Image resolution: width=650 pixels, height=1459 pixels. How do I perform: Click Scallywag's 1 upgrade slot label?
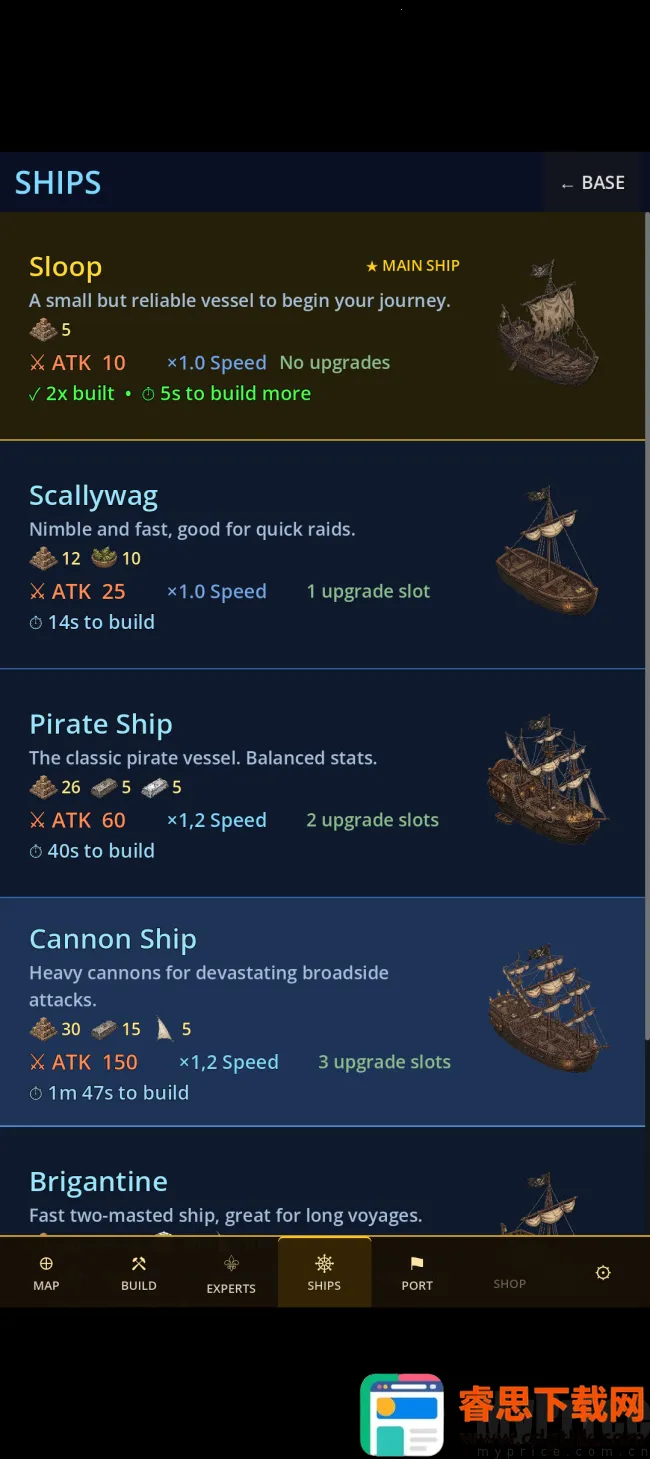tap(368, 592)
